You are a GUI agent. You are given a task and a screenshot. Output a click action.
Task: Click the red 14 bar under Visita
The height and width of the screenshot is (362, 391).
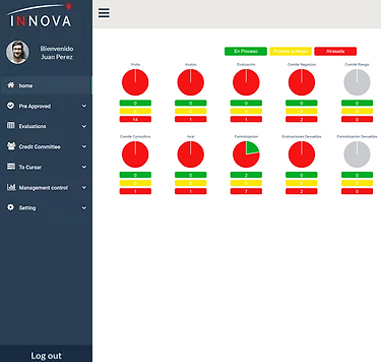[135, 119]
